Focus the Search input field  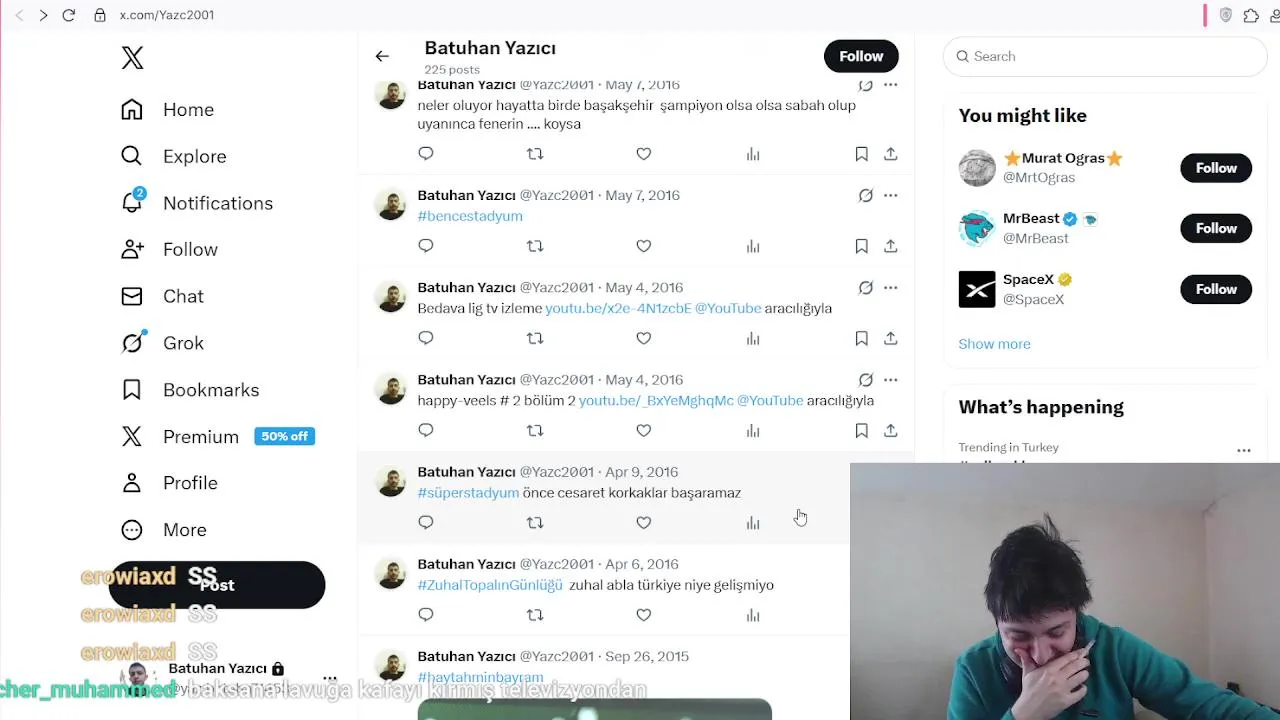click(x=1105, y=56)
